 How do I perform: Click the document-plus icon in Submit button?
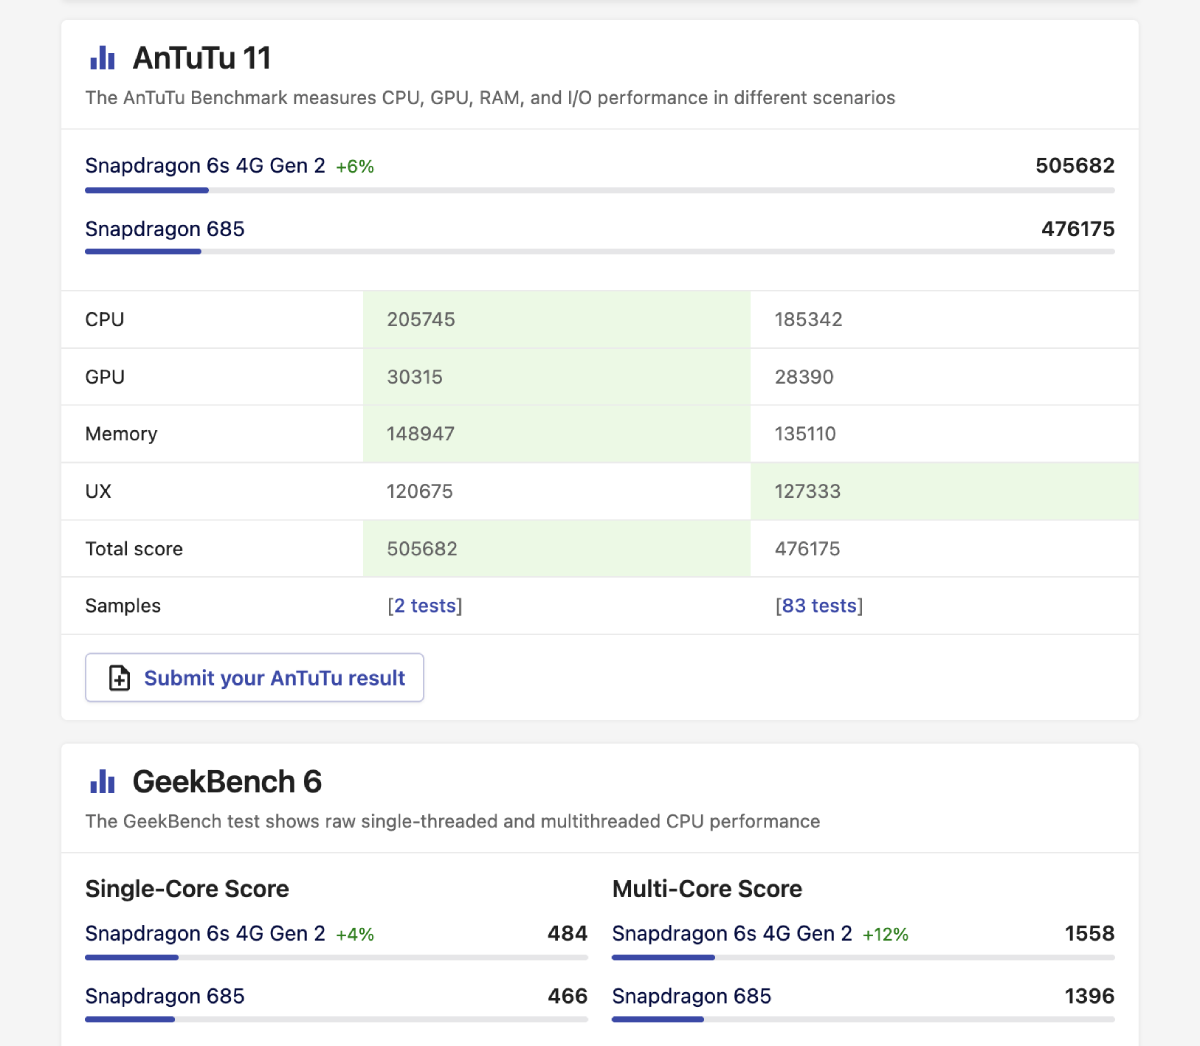click(x=119, y=678)
